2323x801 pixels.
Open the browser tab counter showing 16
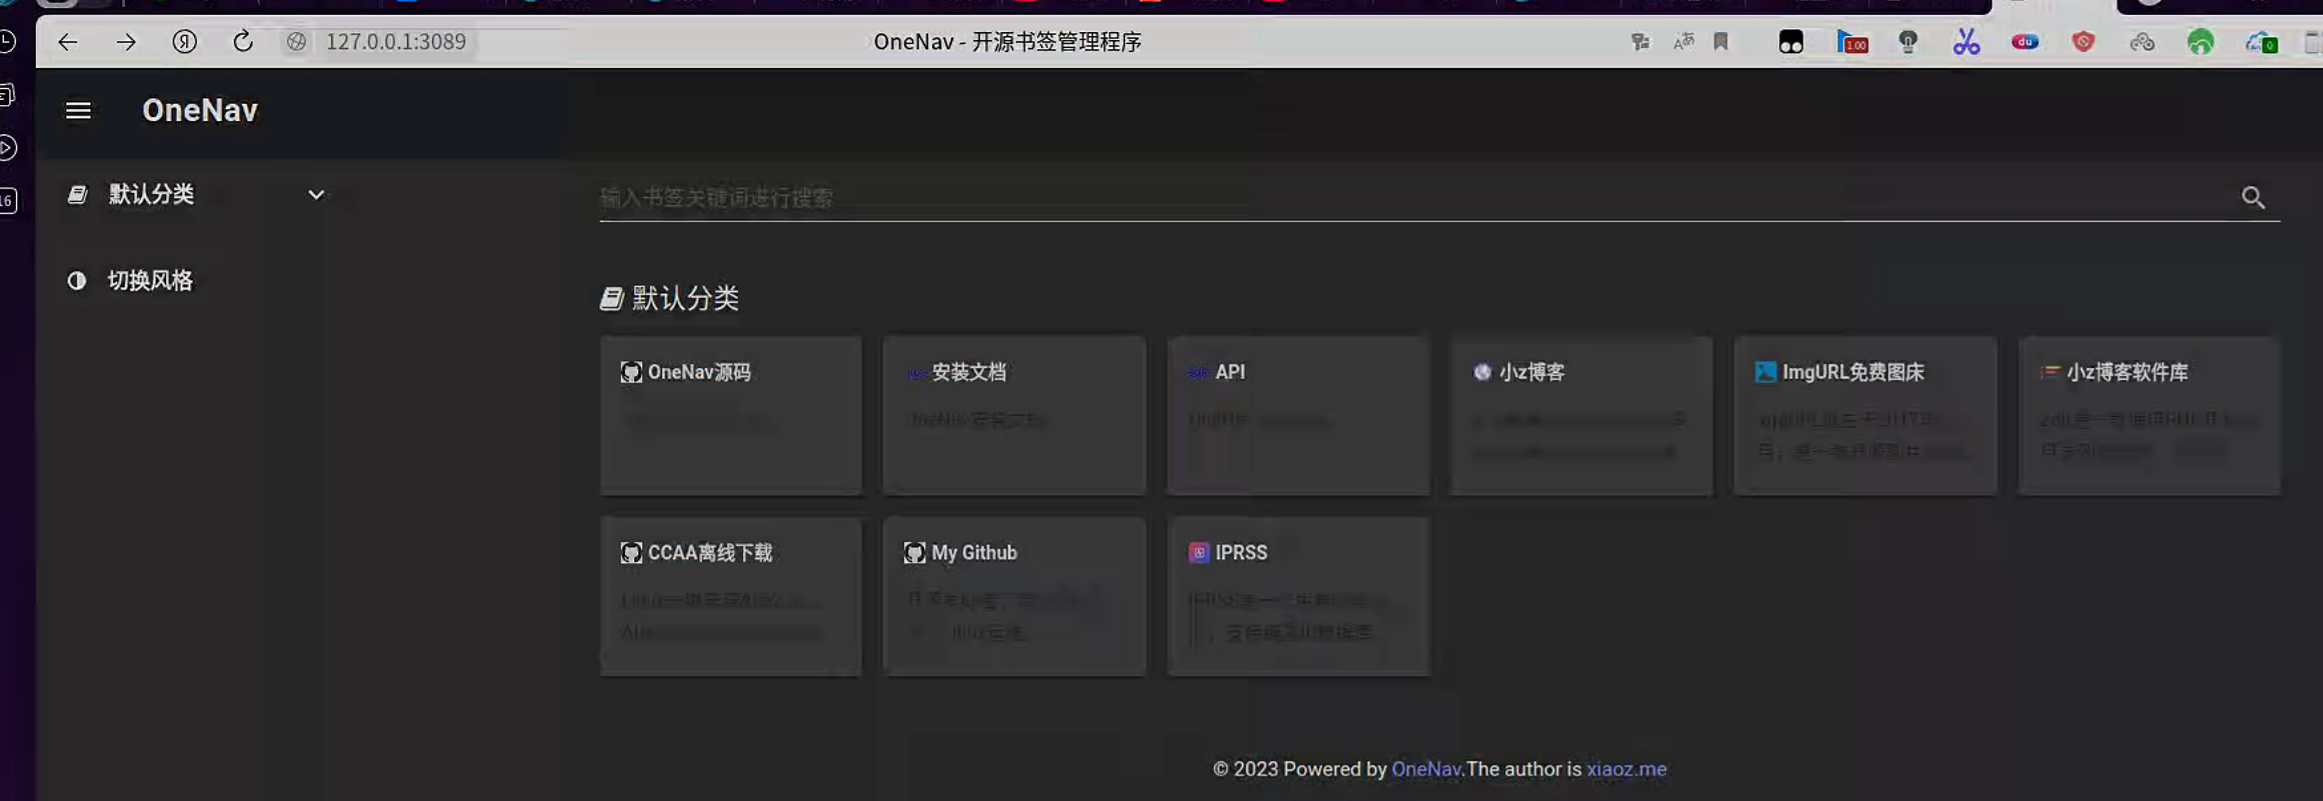click(x=7, y=200)
